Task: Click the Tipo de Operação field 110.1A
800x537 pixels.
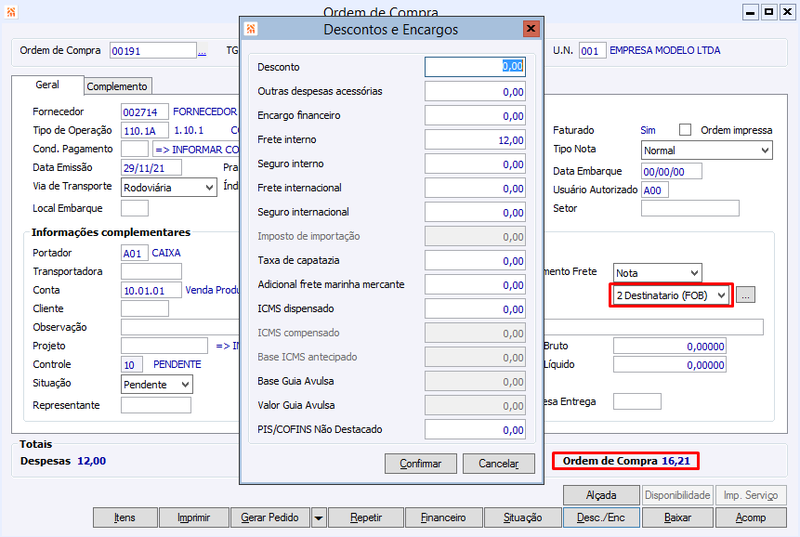Action: [145, 131]
